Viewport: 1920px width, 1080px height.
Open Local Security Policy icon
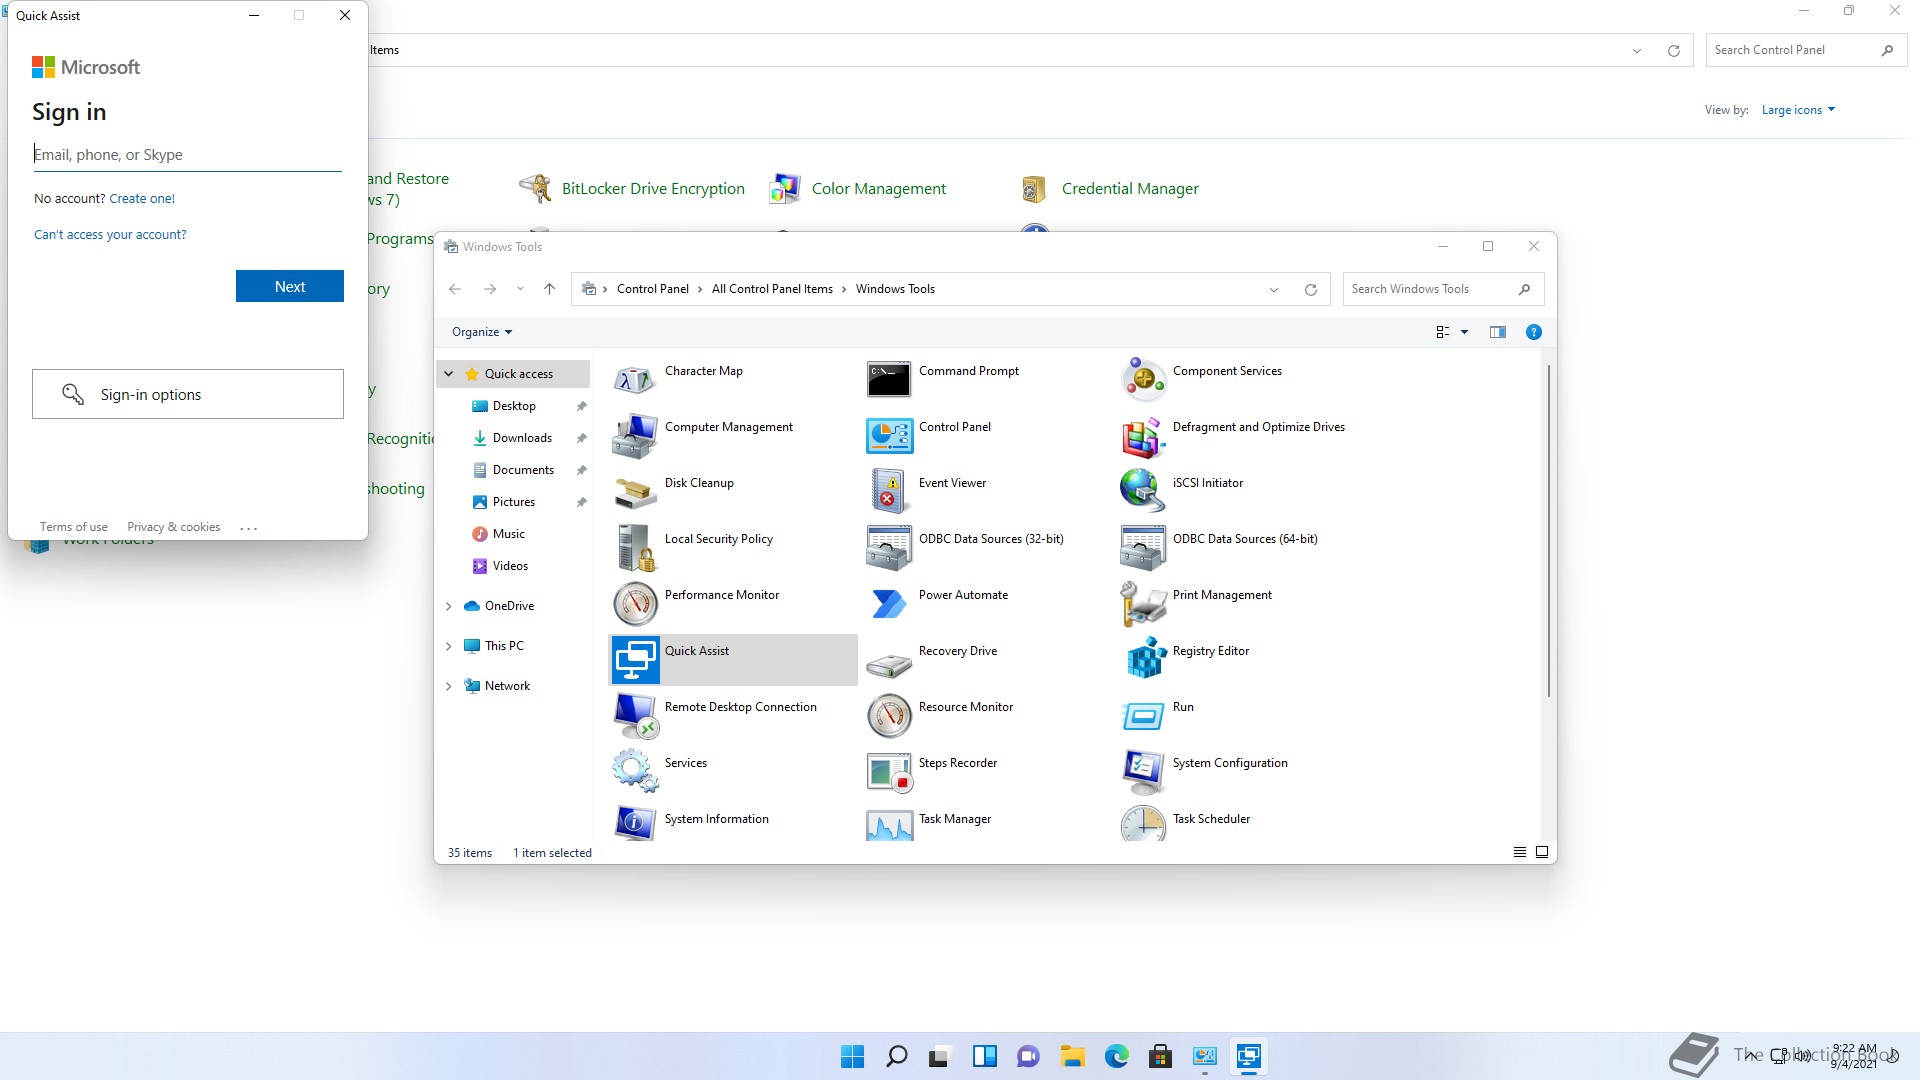(x=635, y=548)
